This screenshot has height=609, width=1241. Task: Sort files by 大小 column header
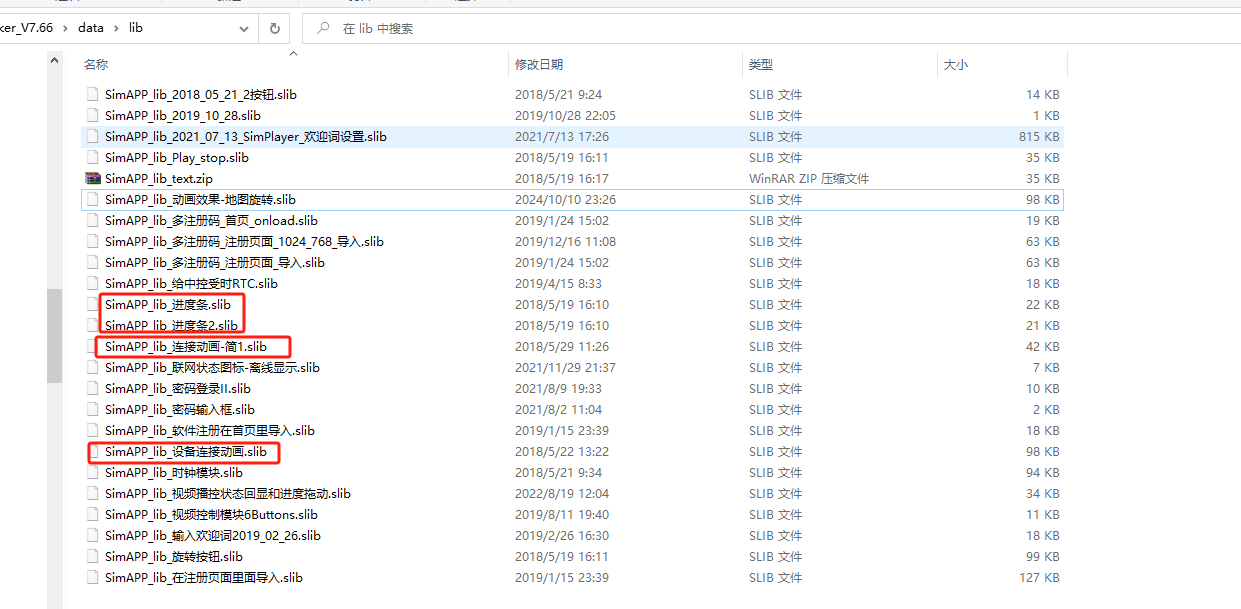point(955,65)
